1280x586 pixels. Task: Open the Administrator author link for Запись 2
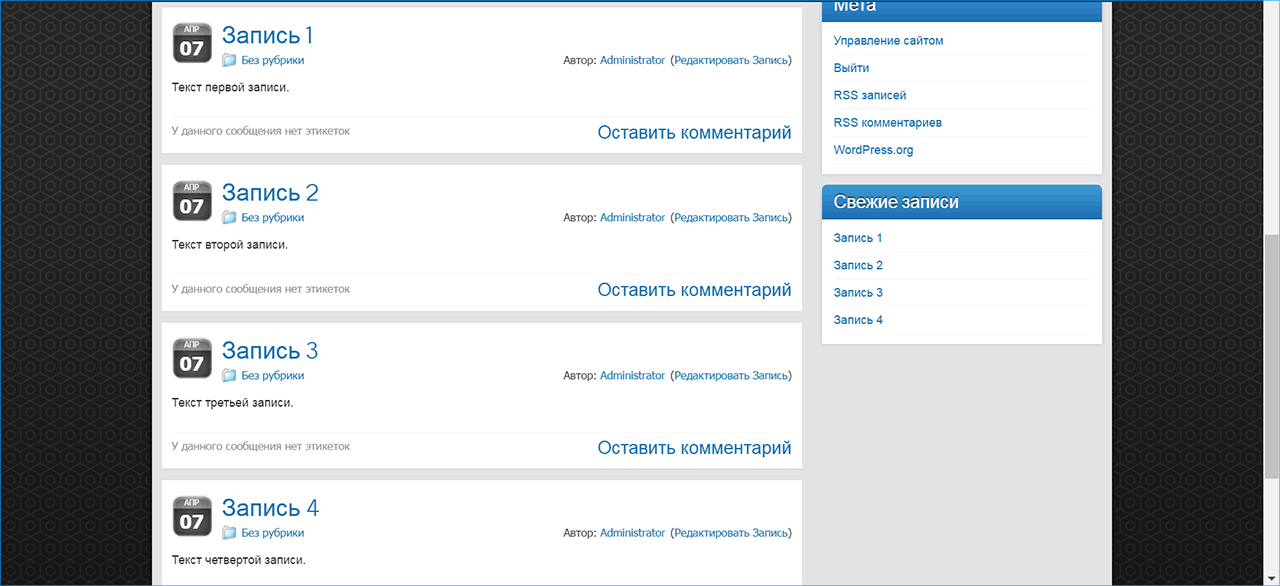(632, 218)
